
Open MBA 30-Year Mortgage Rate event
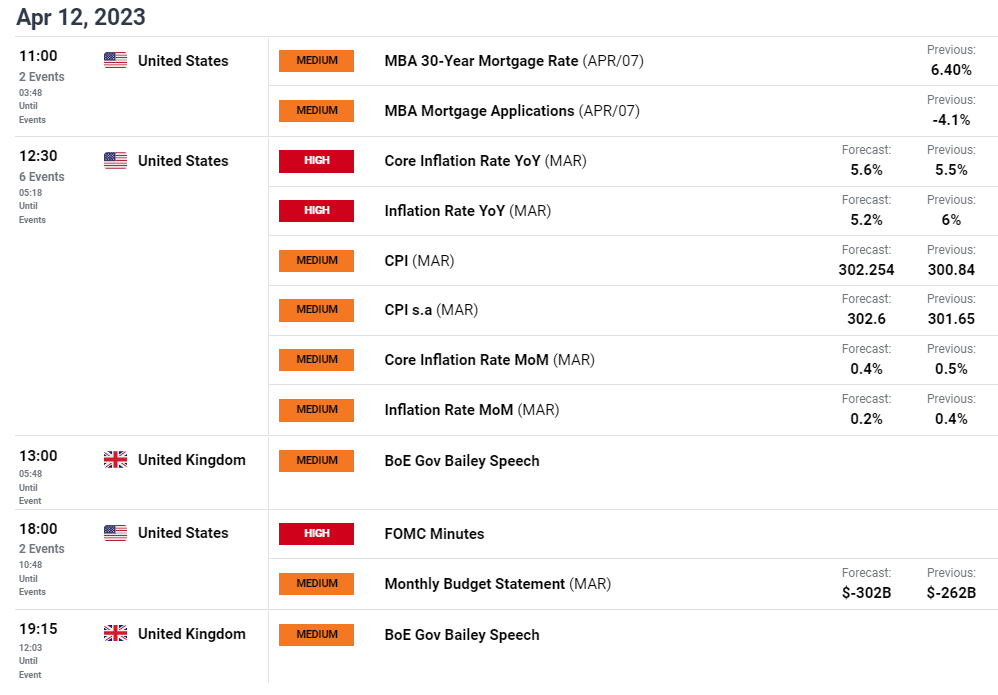click(x=633, y=61)
